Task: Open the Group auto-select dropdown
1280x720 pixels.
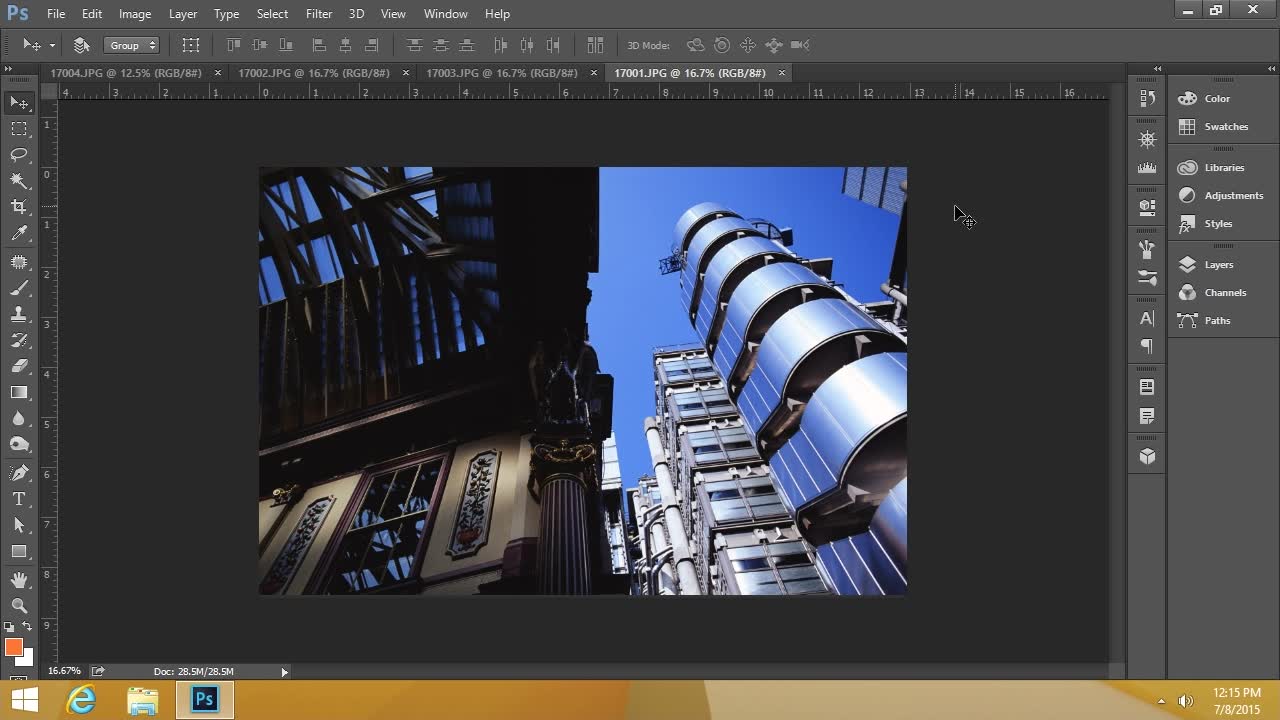Action: [x=132, y=45]
